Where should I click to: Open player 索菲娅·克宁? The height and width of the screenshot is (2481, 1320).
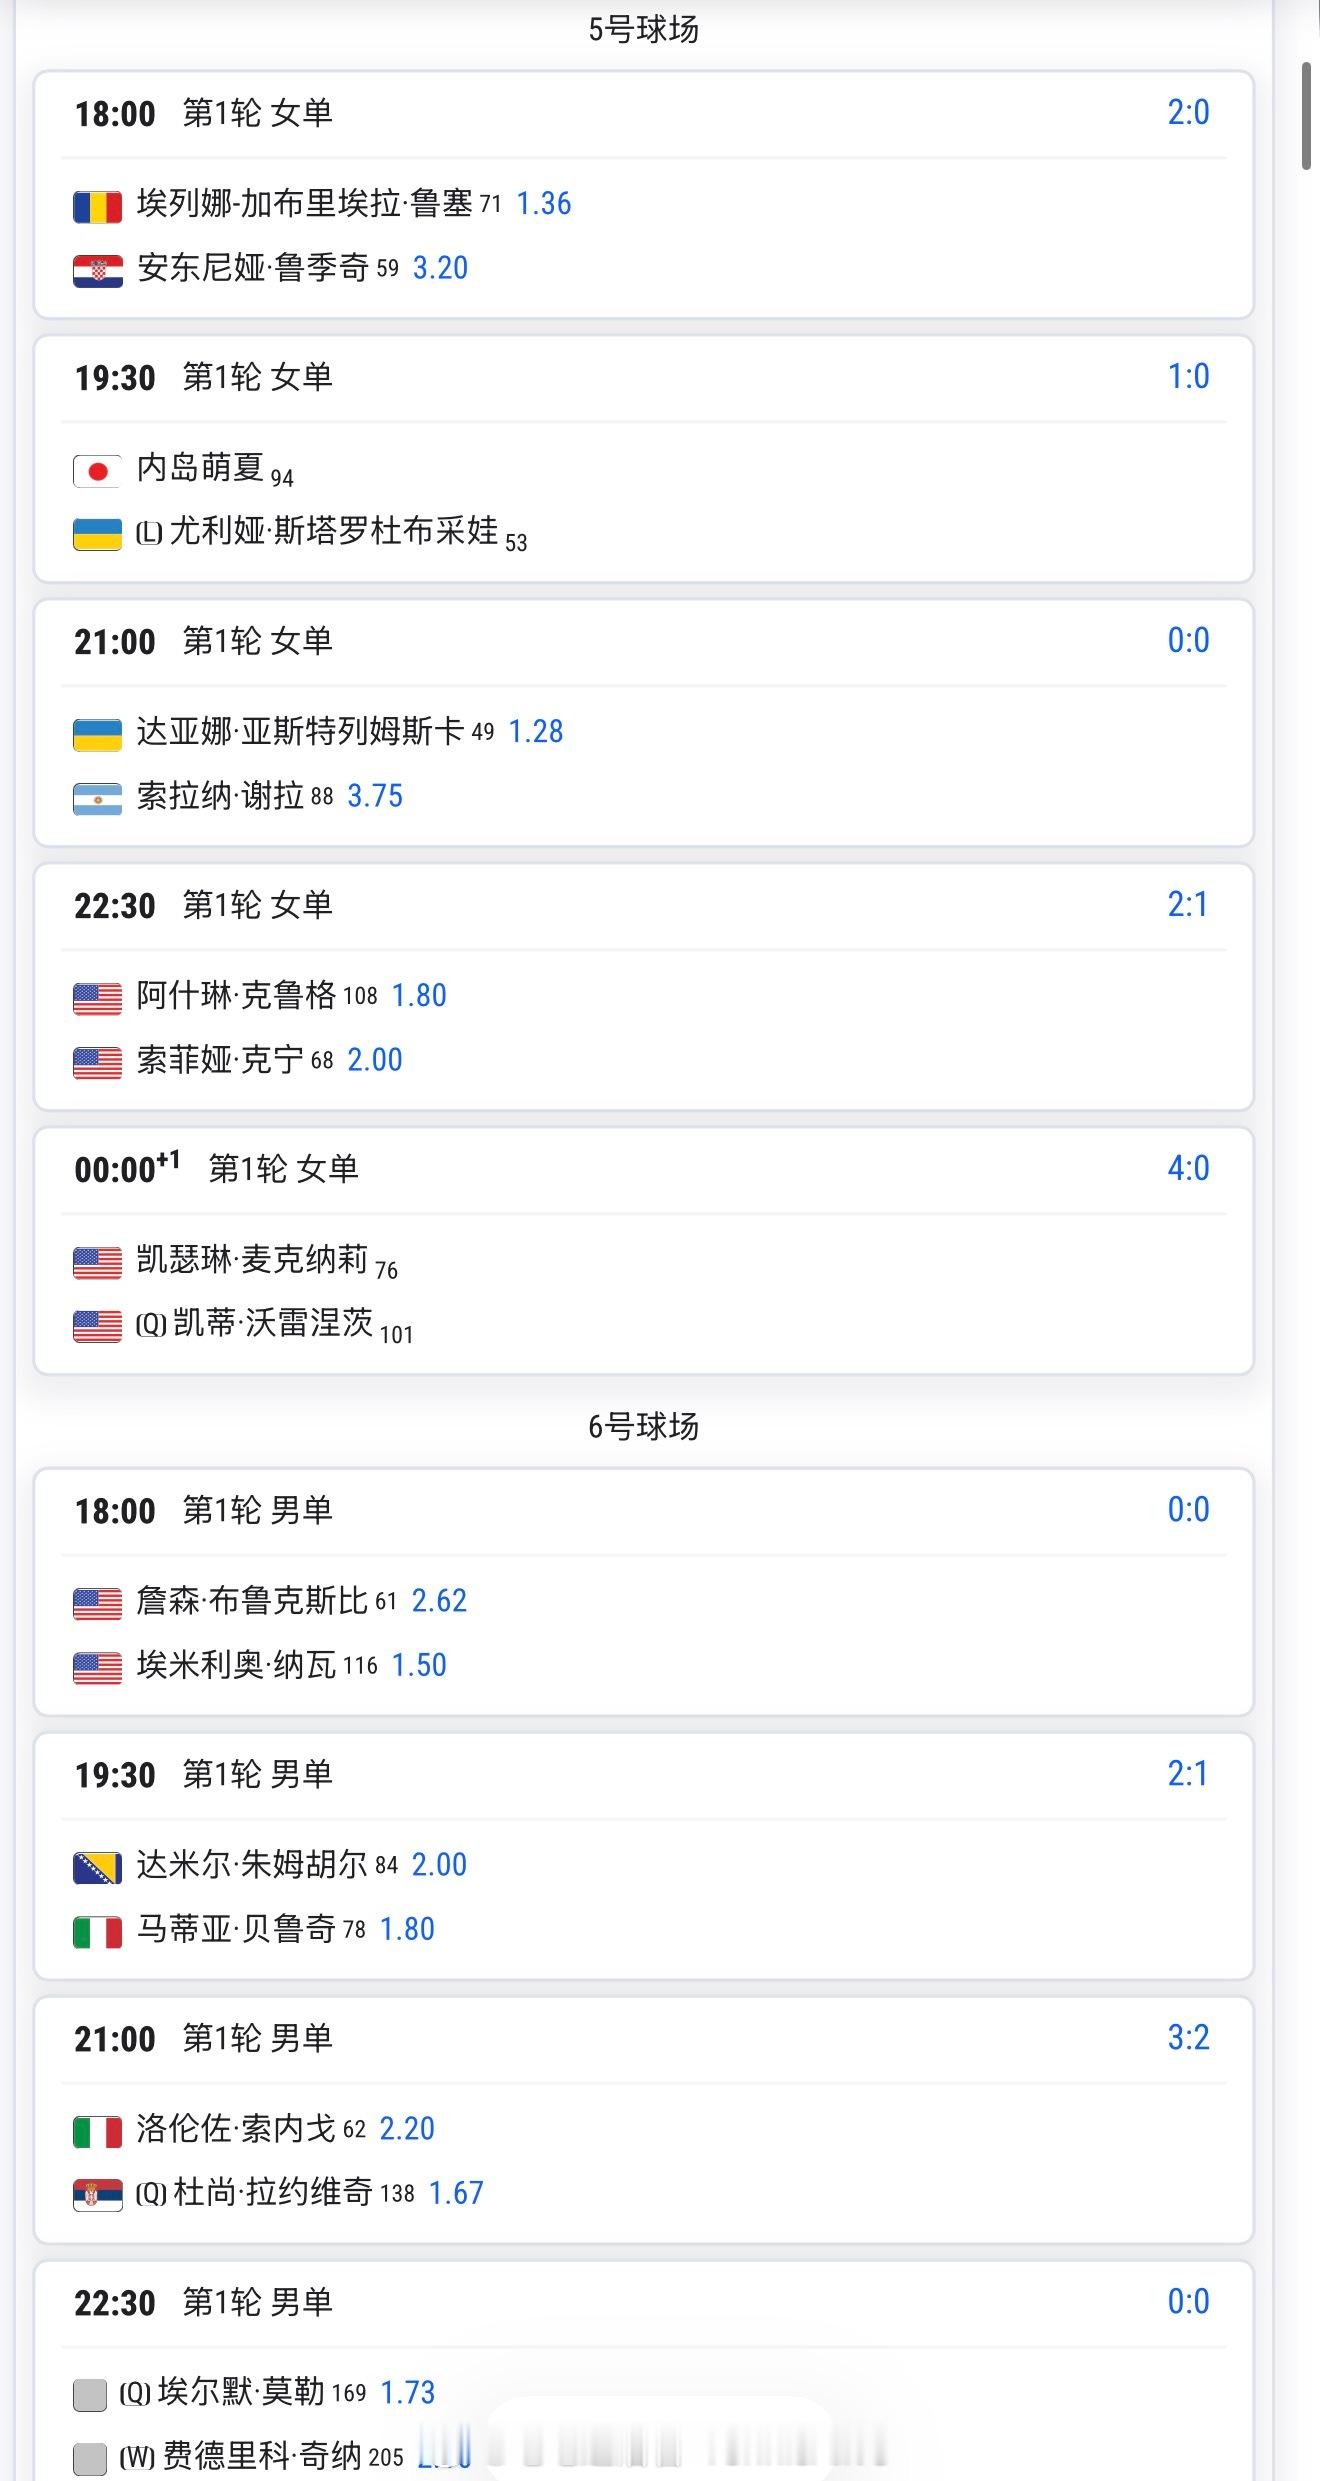point(220,1060)
